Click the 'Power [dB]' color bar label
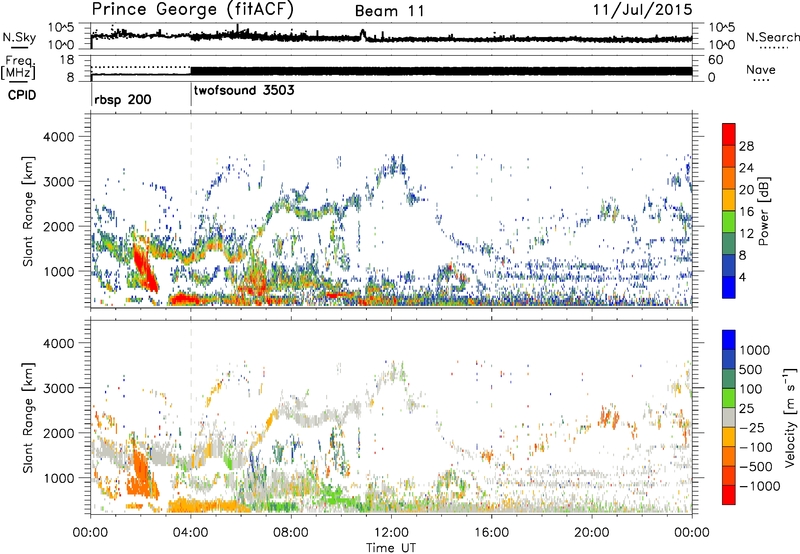The height and width of the screenshot is (554, 800). click(x=763, y=211)
